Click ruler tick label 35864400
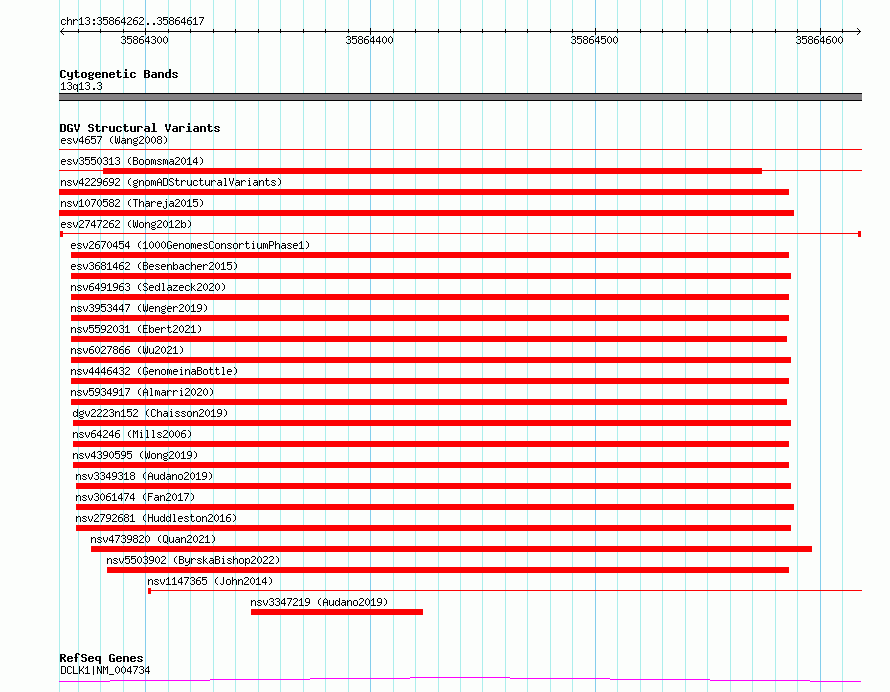 pos(369,40)
